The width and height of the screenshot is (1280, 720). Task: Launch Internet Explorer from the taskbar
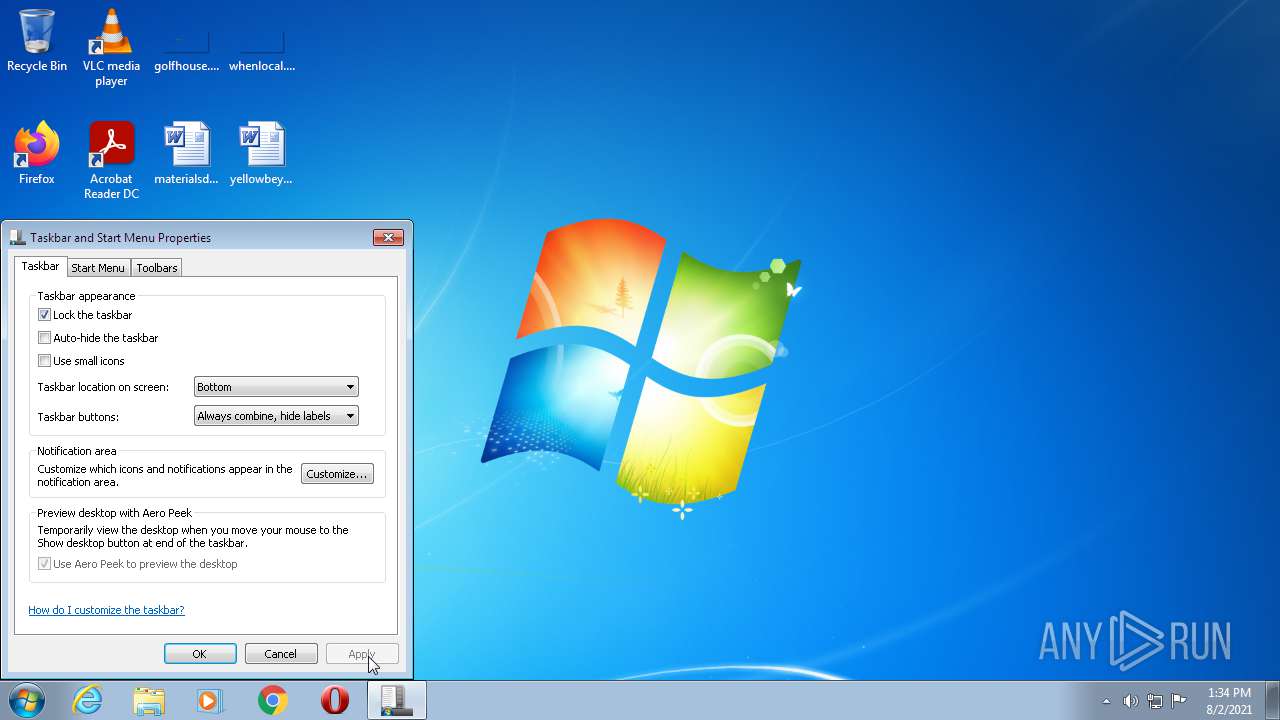pyautogui.click(x=88, y=700)
